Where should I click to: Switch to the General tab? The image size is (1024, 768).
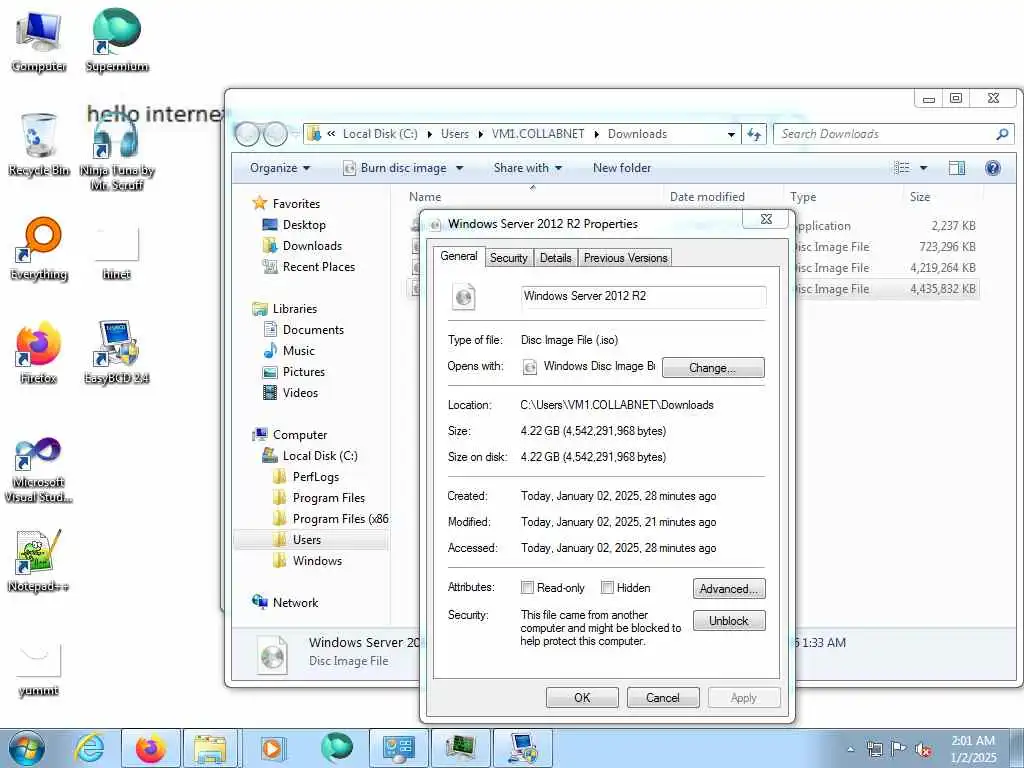point(458,256)
